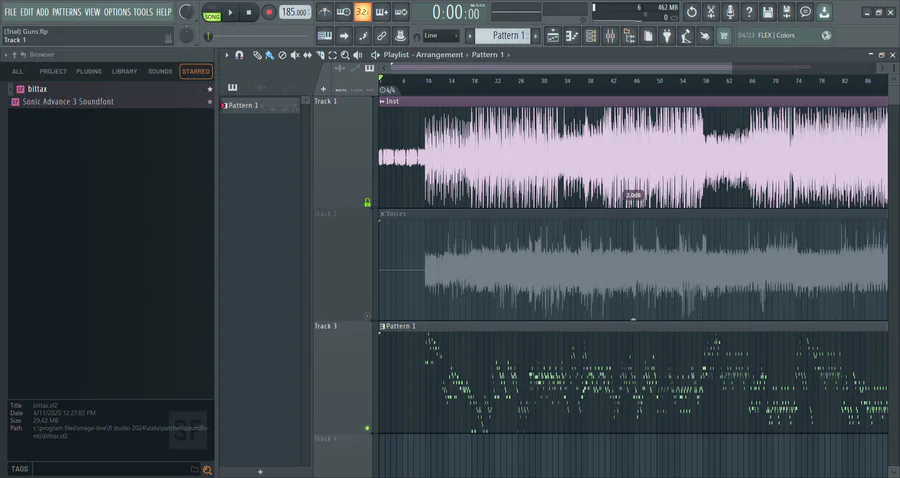This screenshot has width=900, height=478.
Task: Toggle the SONG/pattern mode switch
Action: (211, 13)
